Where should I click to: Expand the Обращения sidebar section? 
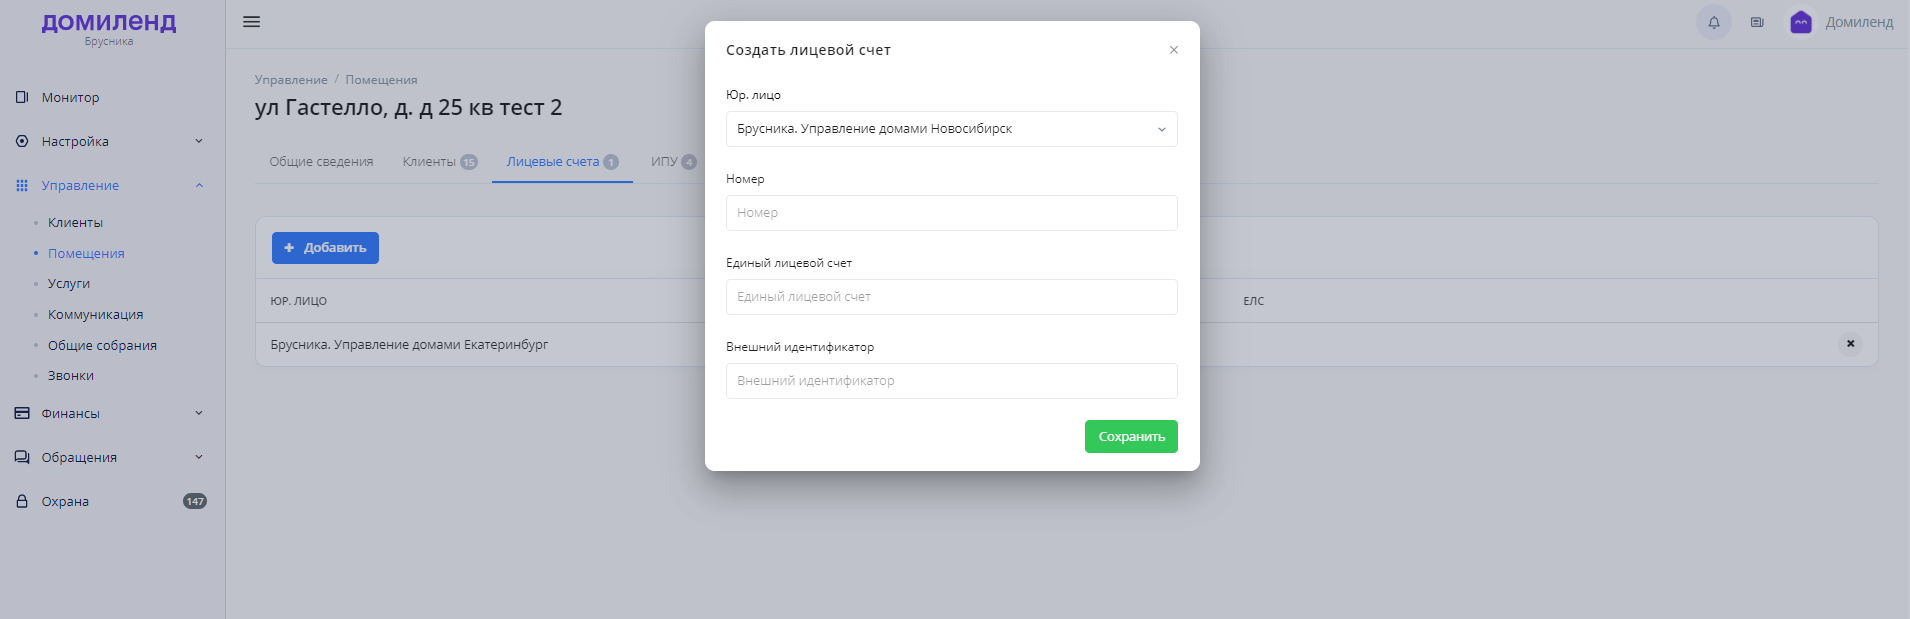click(199, 458)
